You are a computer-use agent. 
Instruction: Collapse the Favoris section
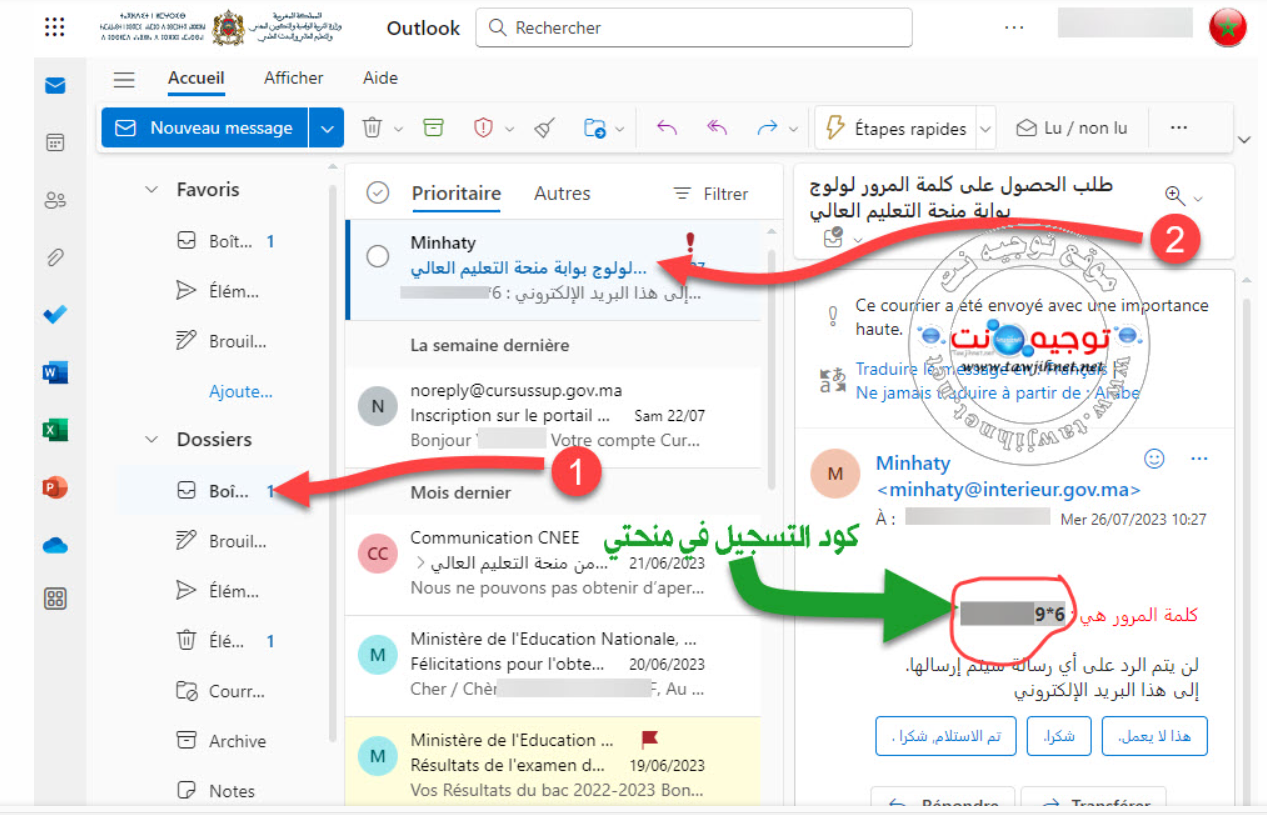pos(152,189)
